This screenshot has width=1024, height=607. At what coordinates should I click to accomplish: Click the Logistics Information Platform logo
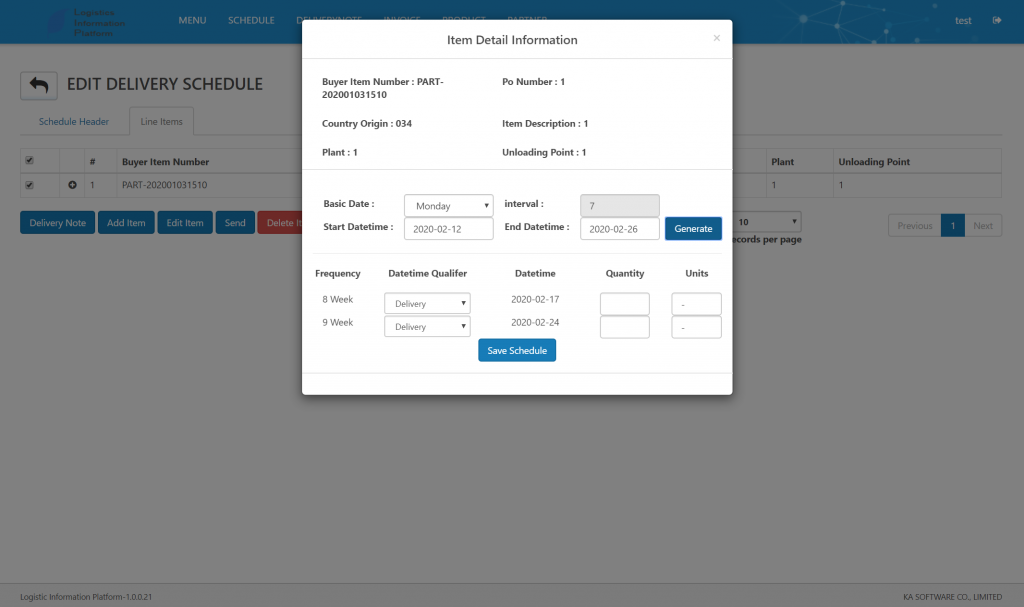86,22
